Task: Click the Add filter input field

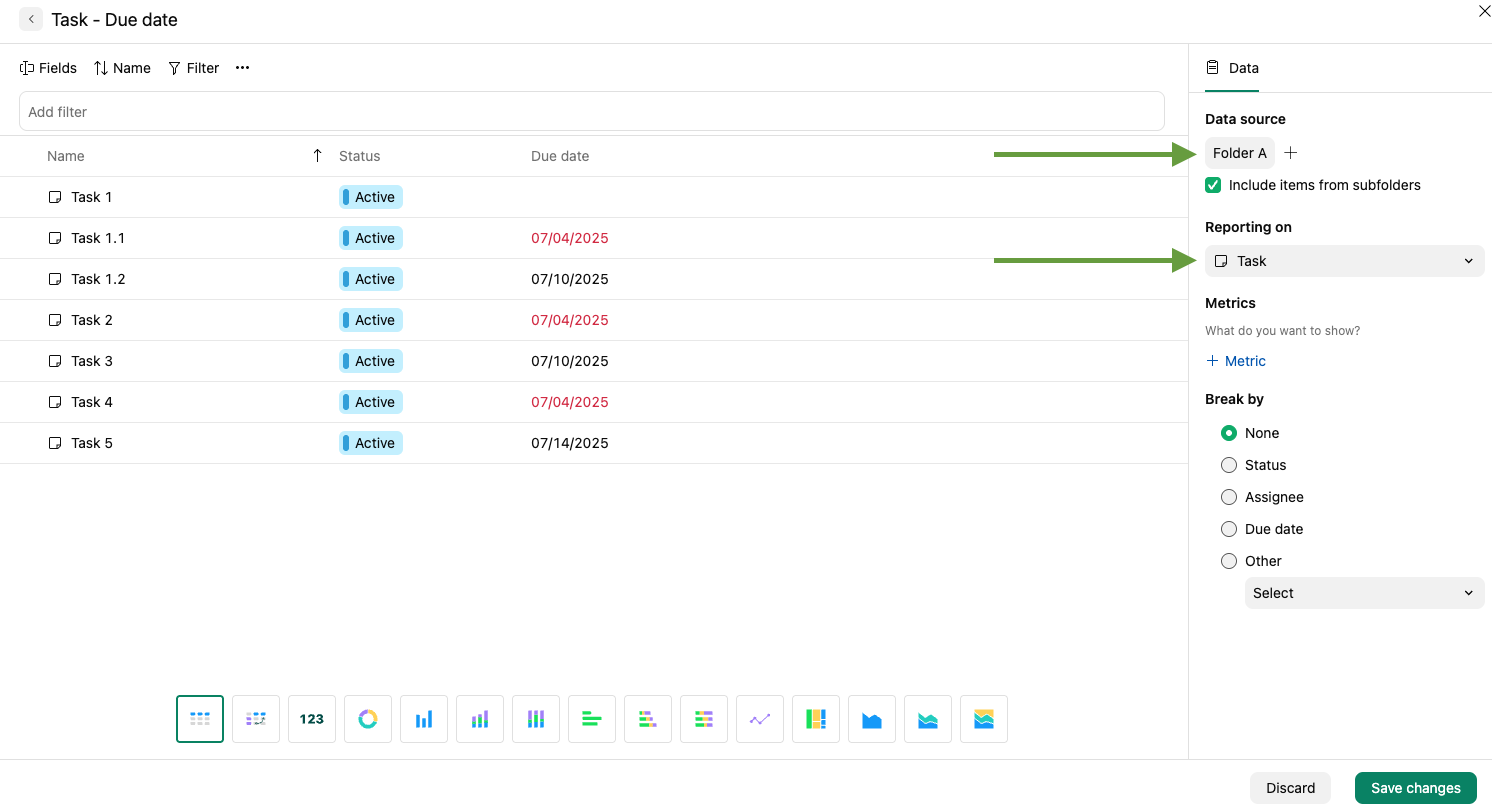Action: coord(591,112)
